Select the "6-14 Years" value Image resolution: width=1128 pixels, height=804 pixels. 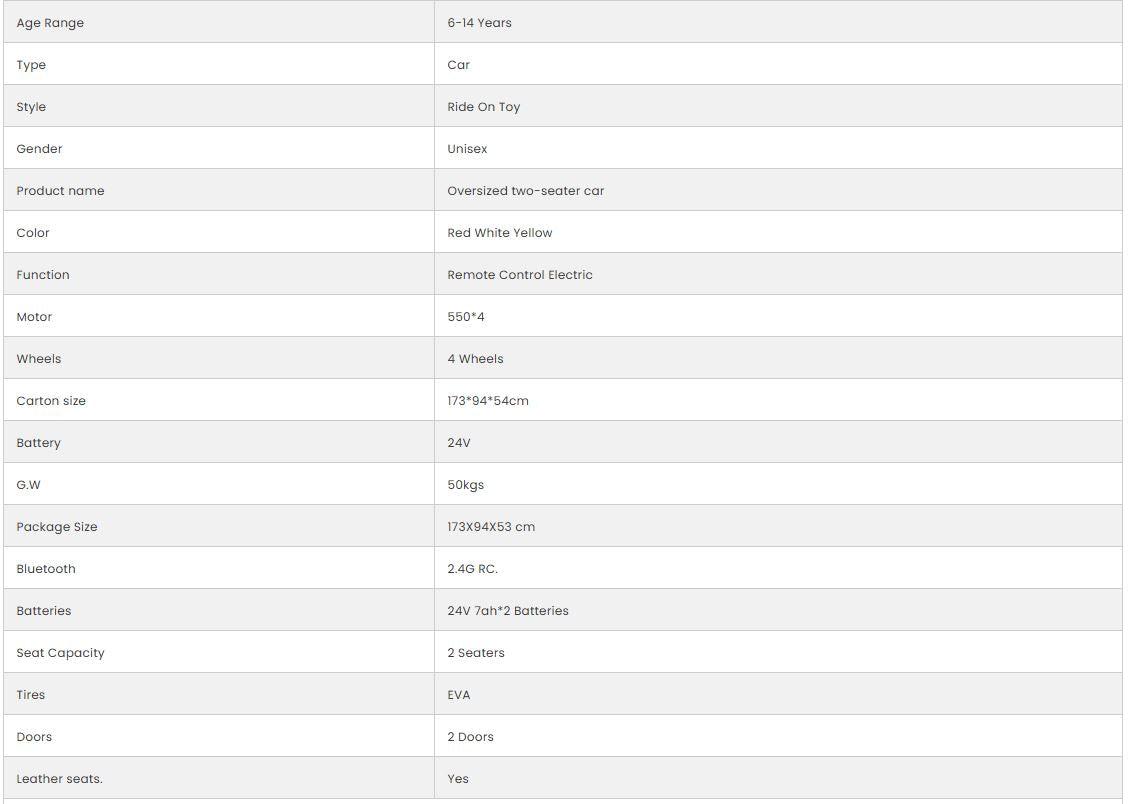479,23
